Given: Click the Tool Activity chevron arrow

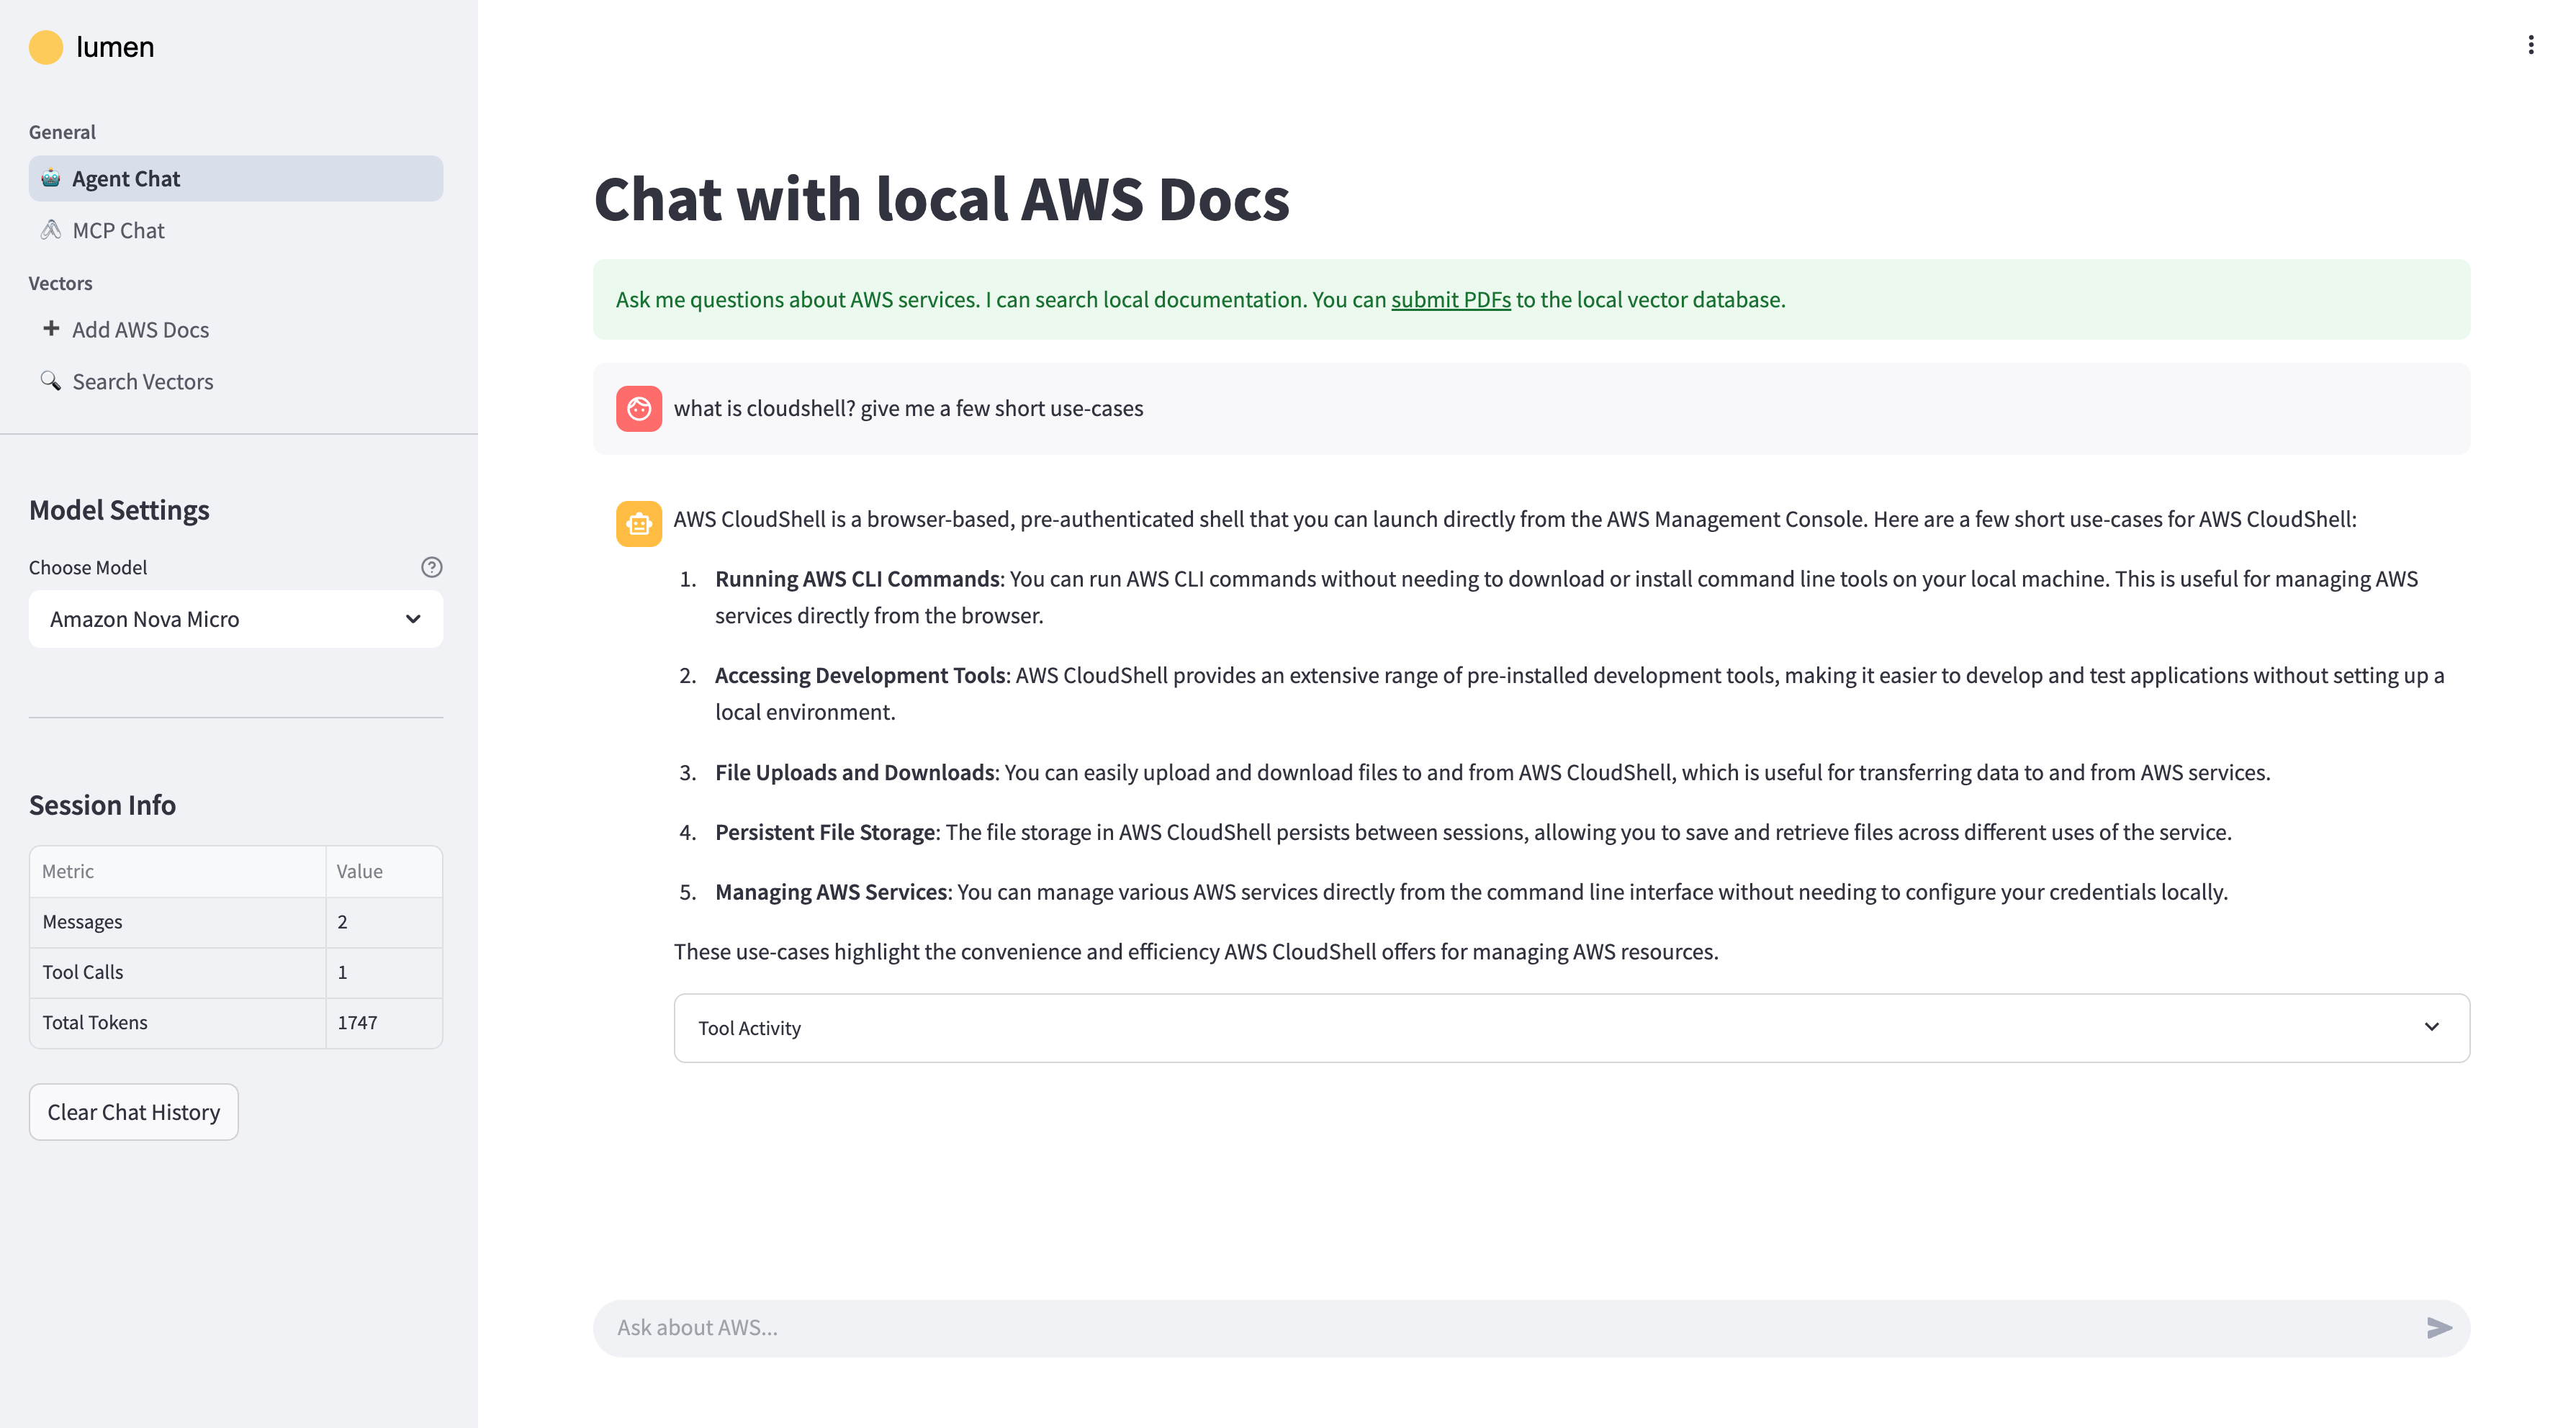Looking at the screenshot, I should (x=2431, y=1027).
